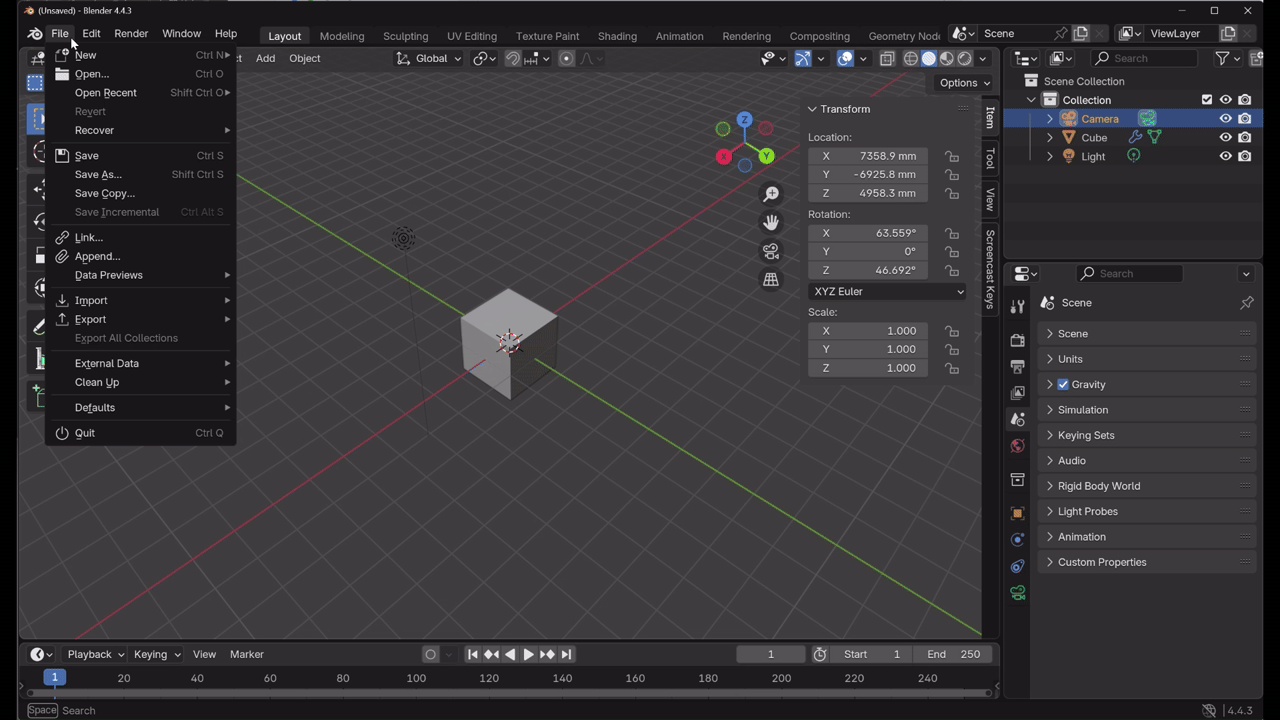
Task: Open the World properties tab icon
Action: coord(1017,446)
